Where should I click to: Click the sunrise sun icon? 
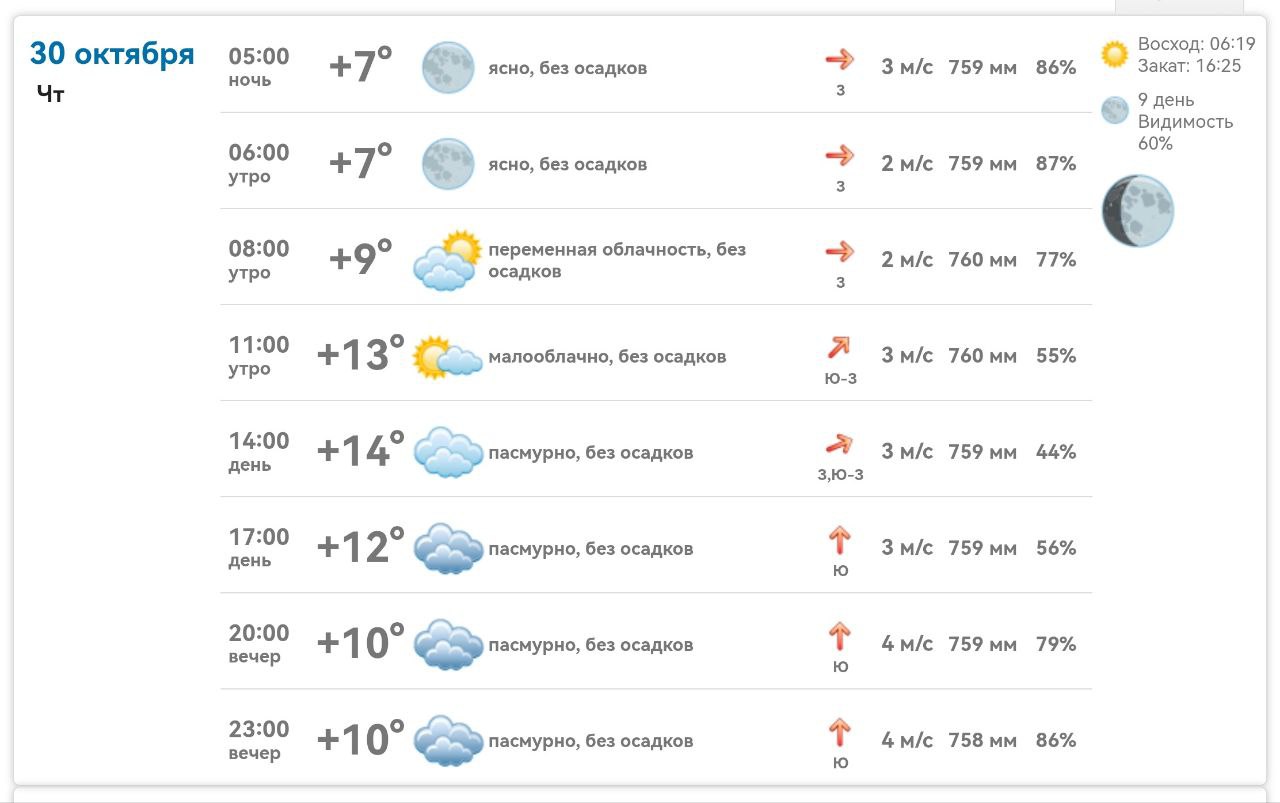click(1114, 54)
